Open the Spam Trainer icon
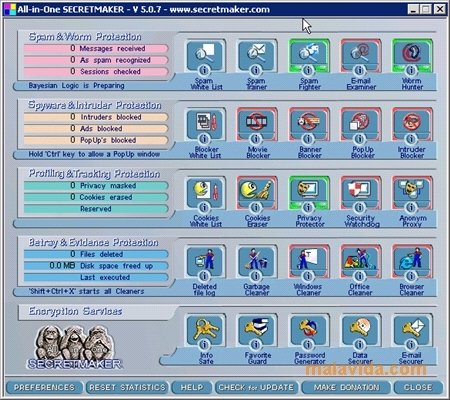The height and width of the screenshot is (400, 450). (x=256, y=55)
